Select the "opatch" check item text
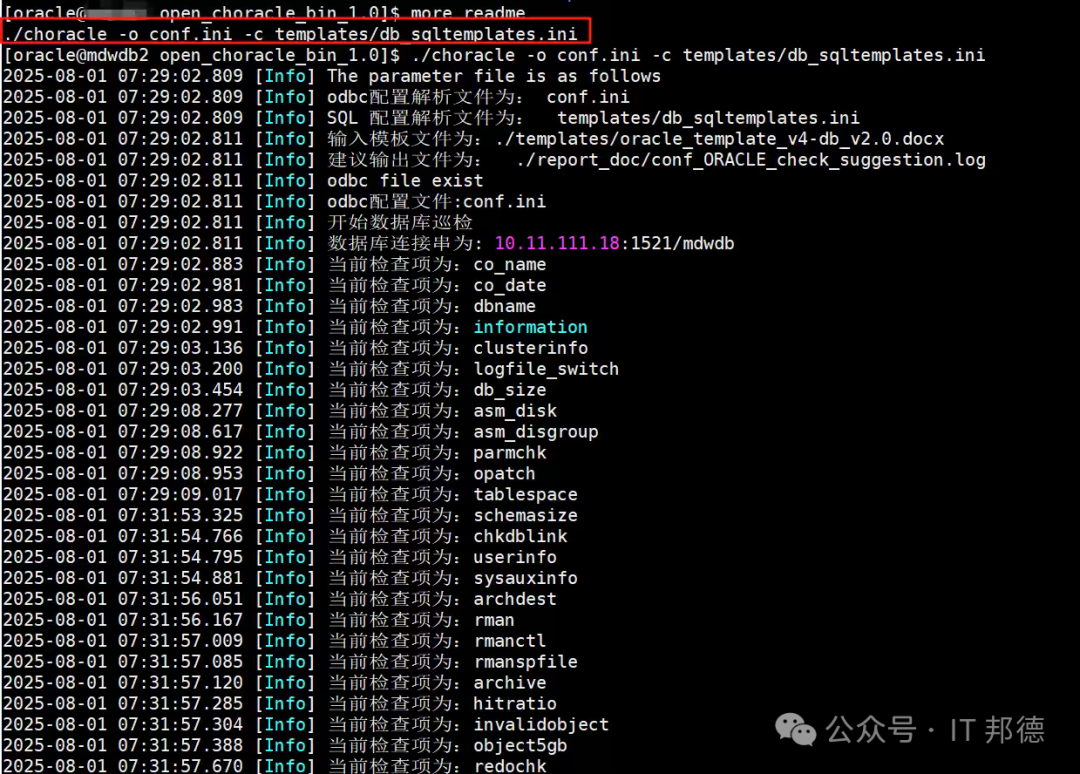 [504, 473]
